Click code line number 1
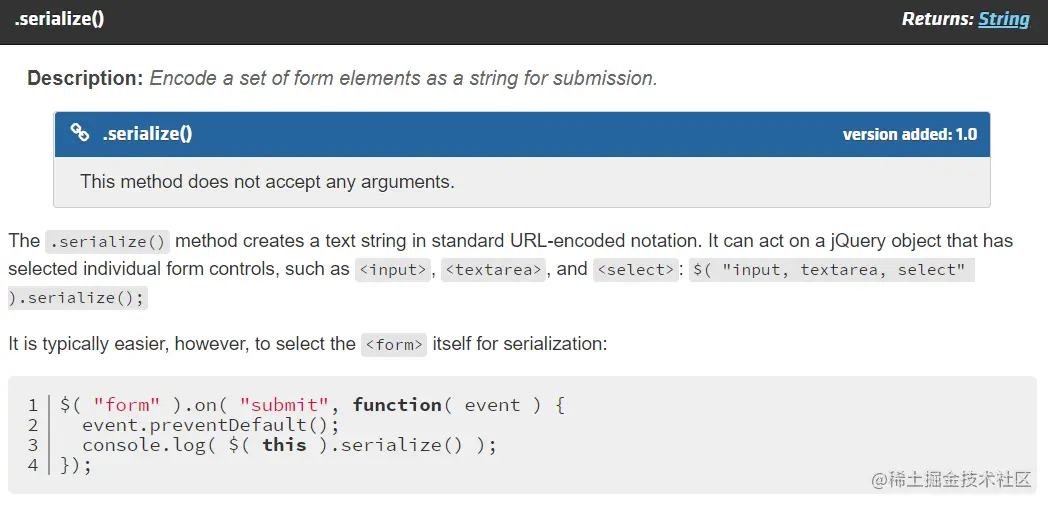 click(33, 405)
